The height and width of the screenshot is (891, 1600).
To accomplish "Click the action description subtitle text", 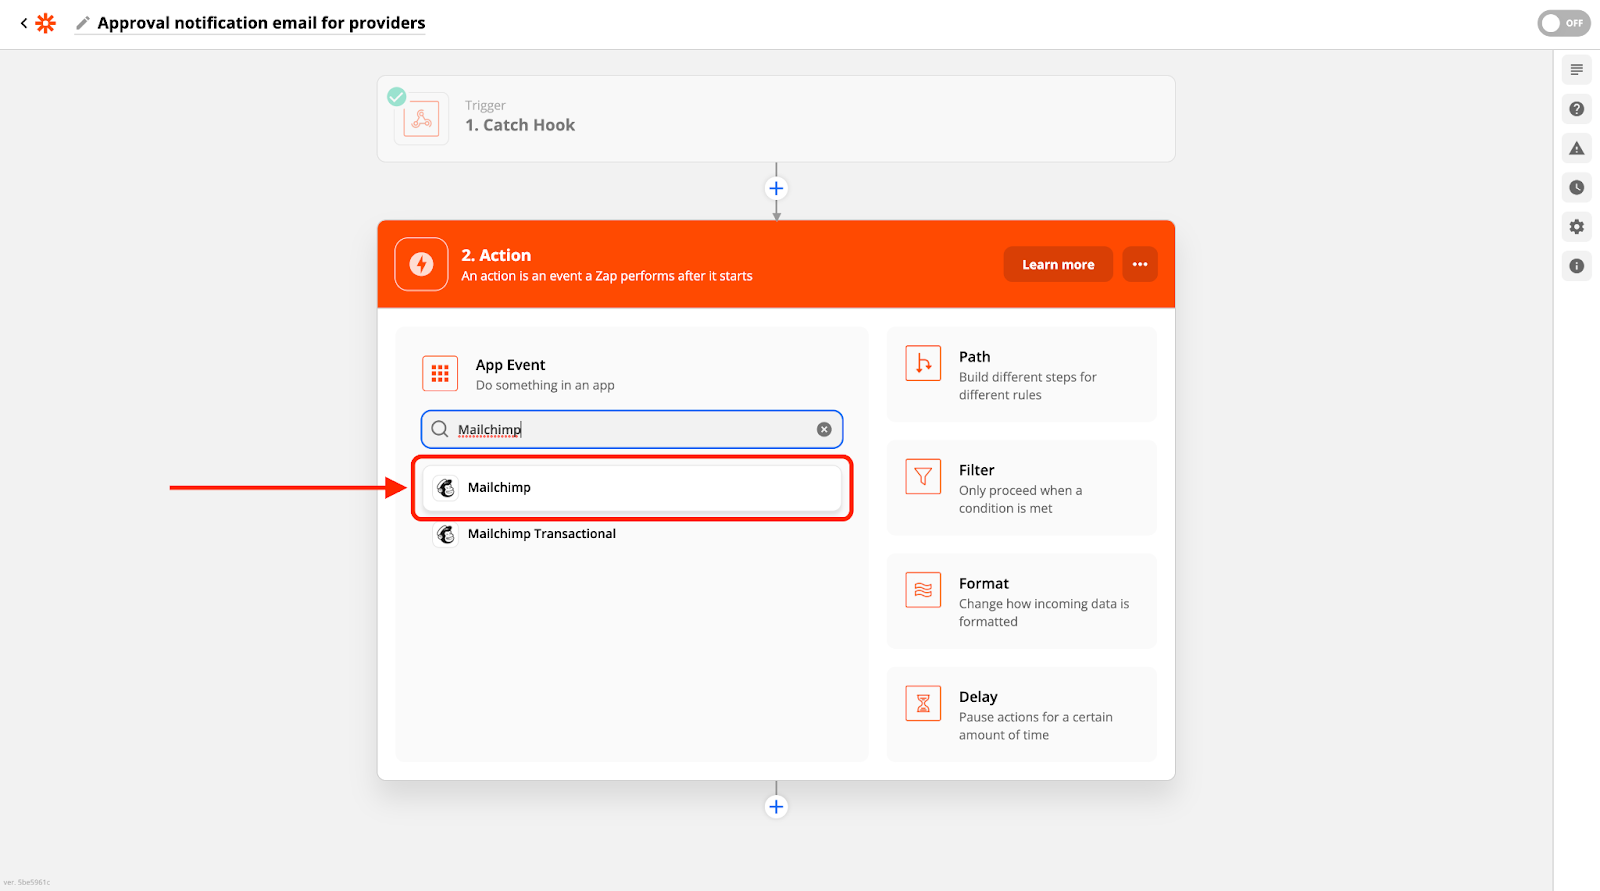I will coord(607,276).
